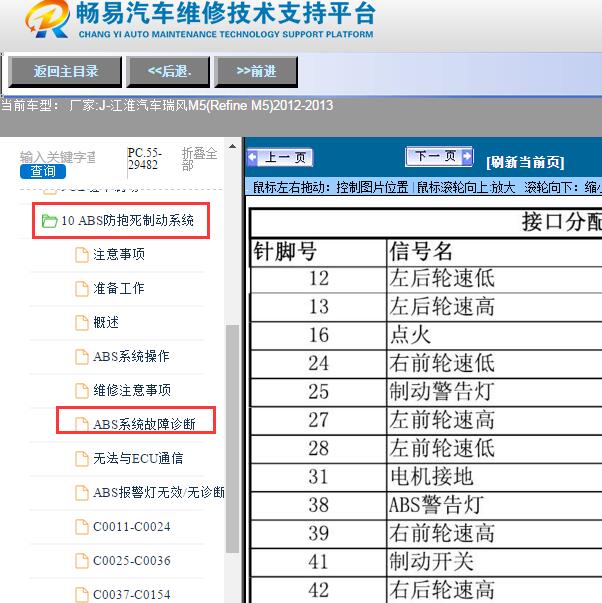Screen dimensions: 602x603
Task: Open the ABS系统操作 tree item
Action: [x=131, y=356]
